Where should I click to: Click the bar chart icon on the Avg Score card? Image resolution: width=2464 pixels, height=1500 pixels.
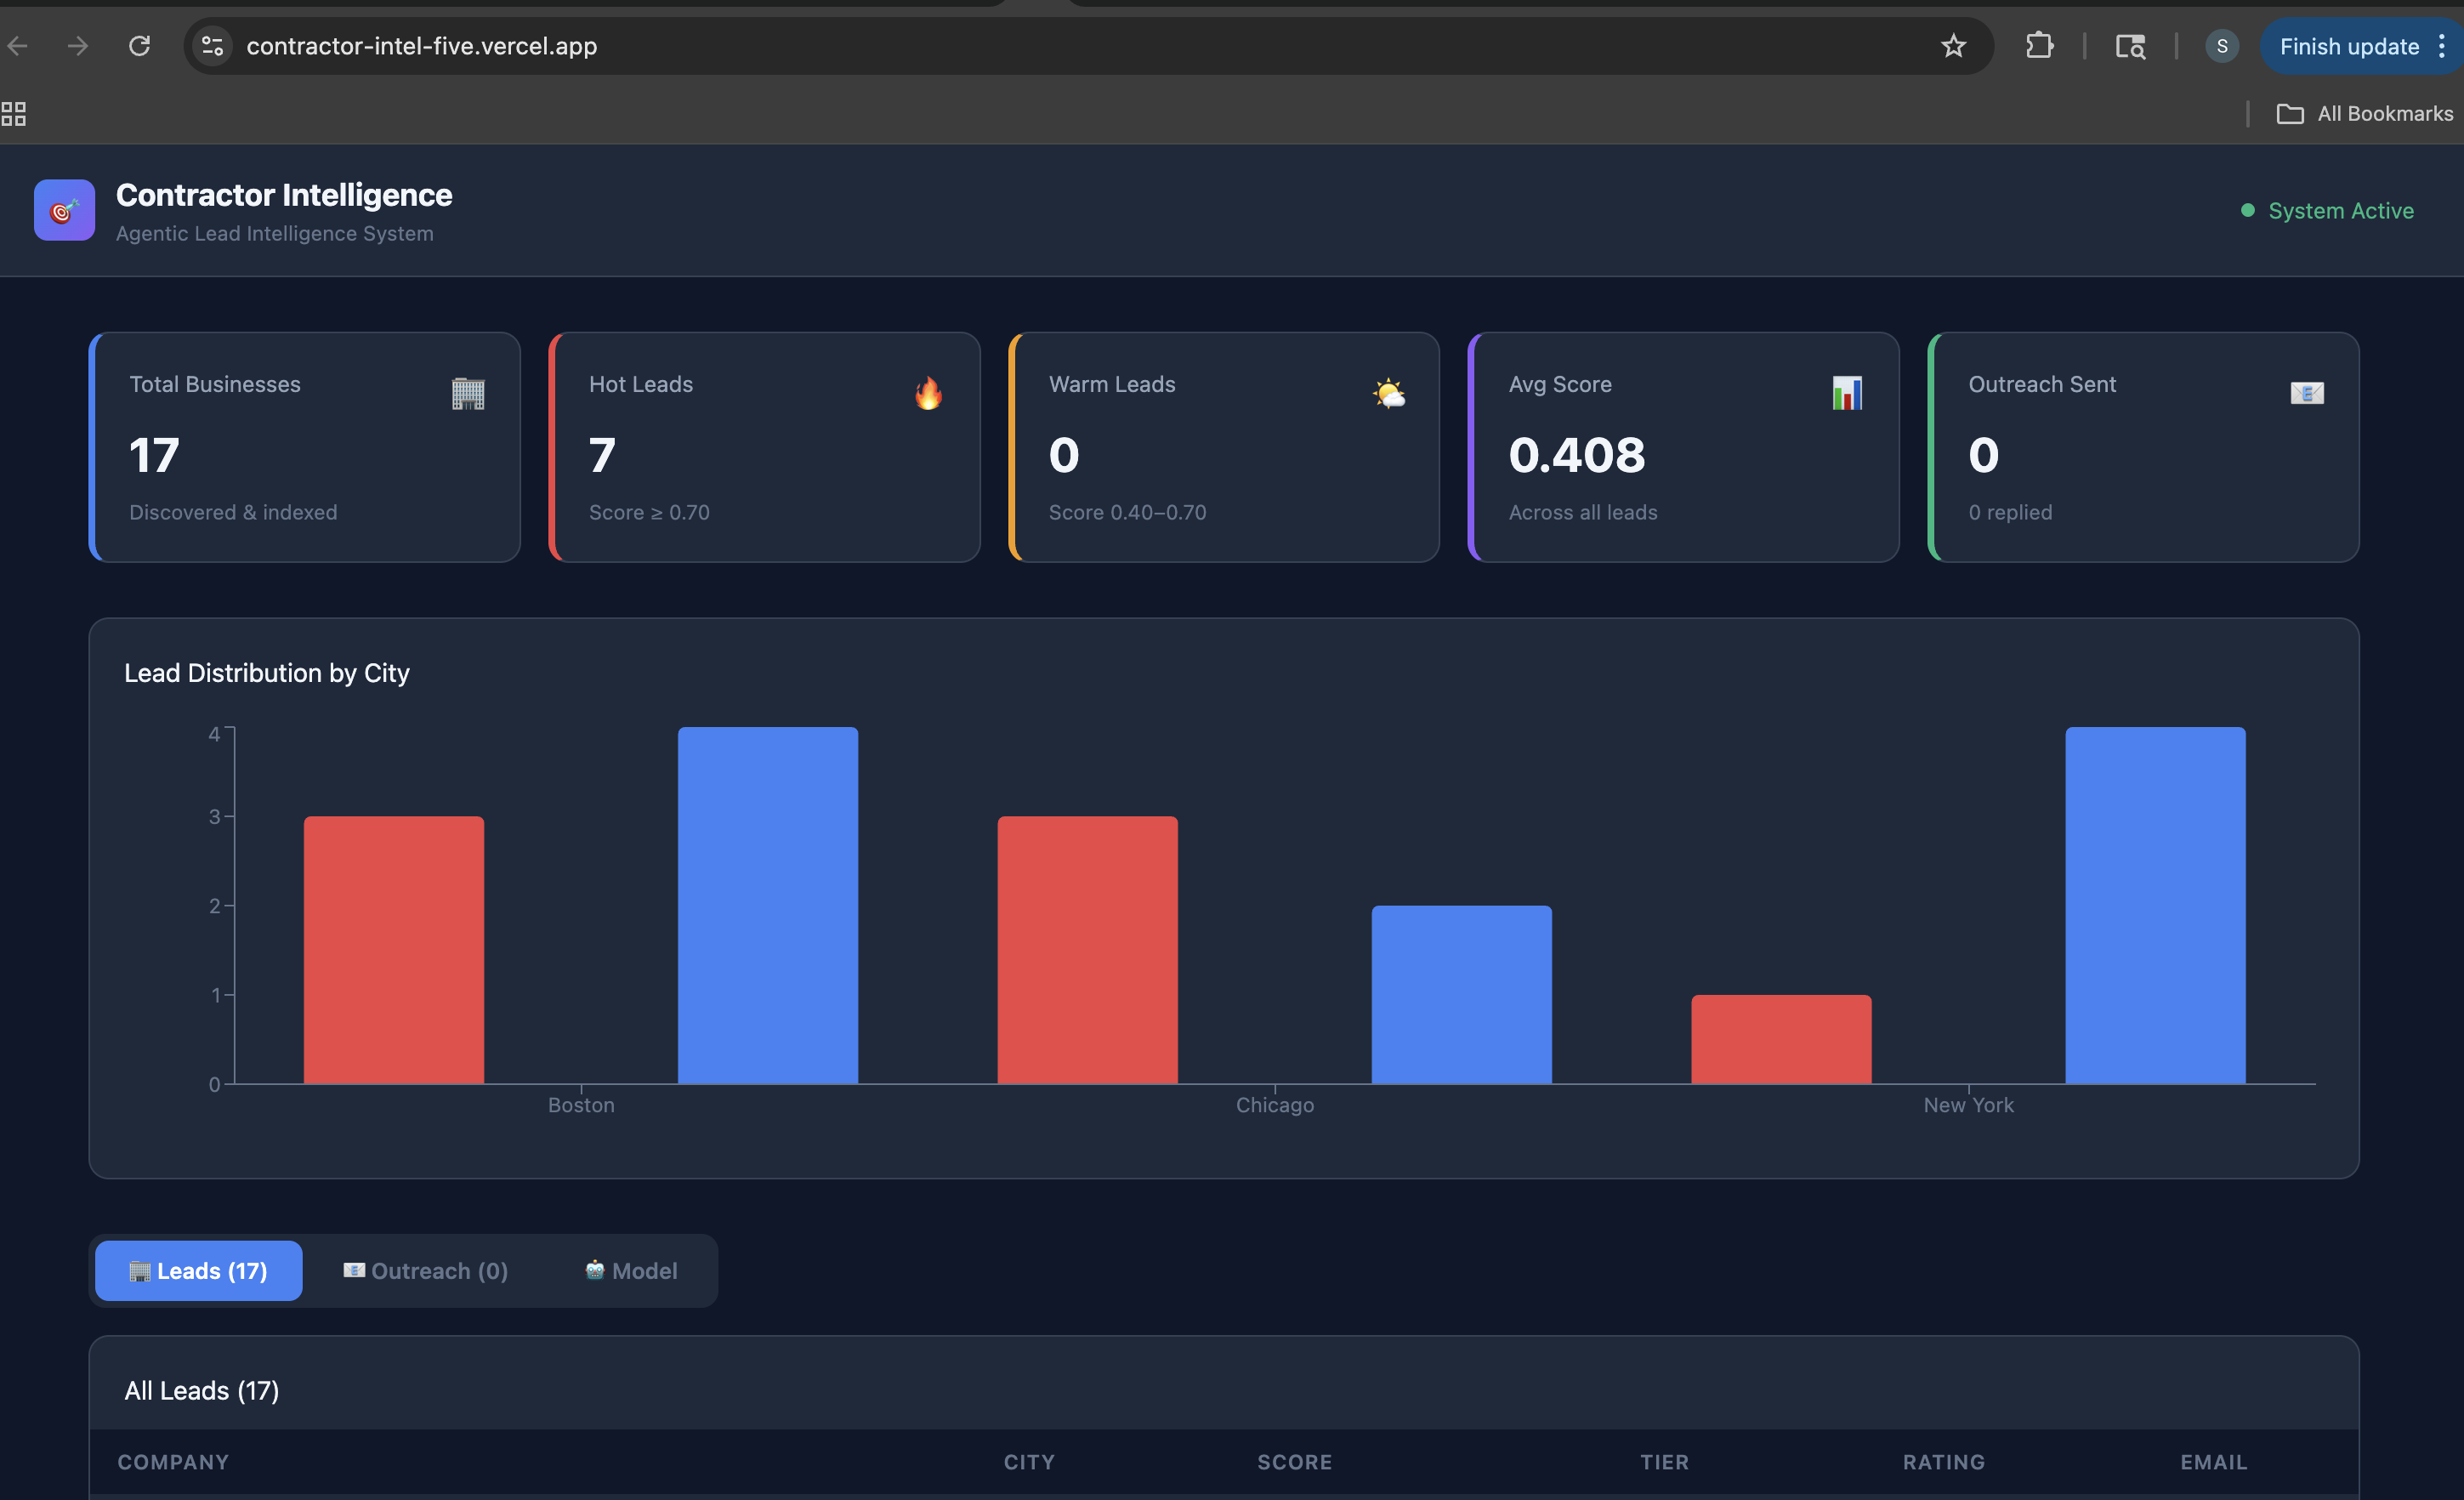pos(1847,393)
